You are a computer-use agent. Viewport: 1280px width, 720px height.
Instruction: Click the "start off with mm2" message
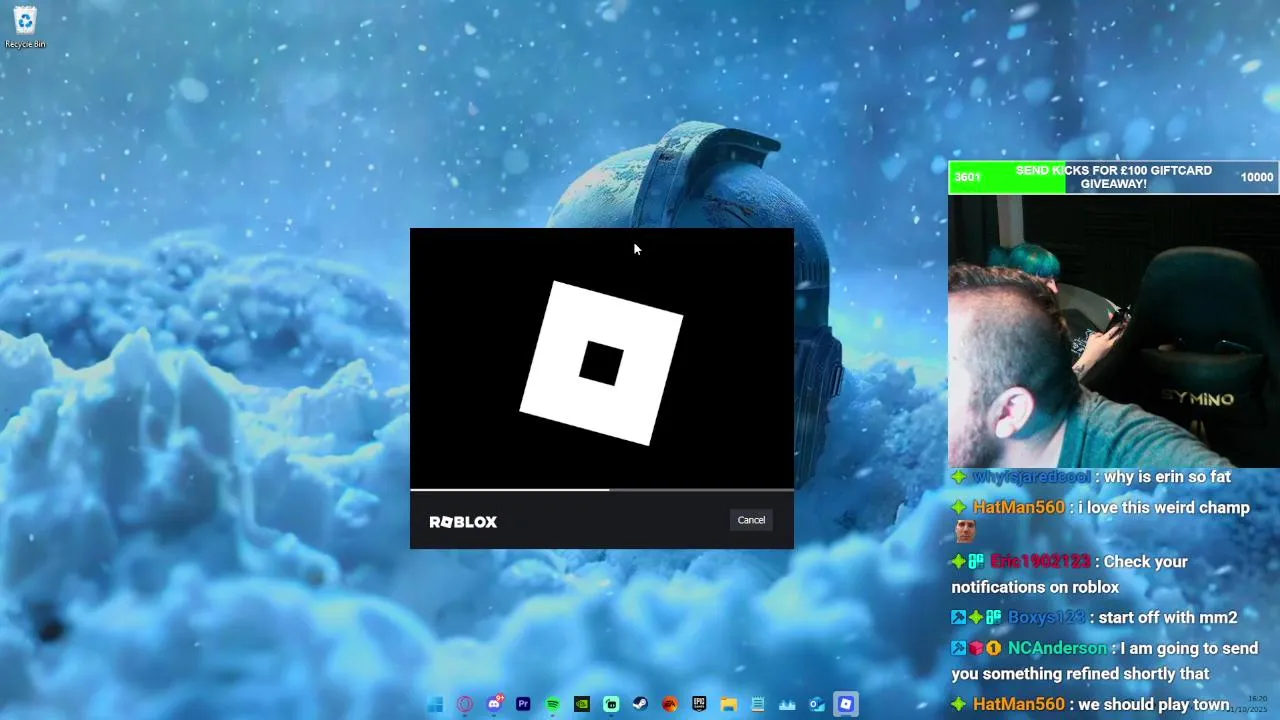tap(1168, 617)
